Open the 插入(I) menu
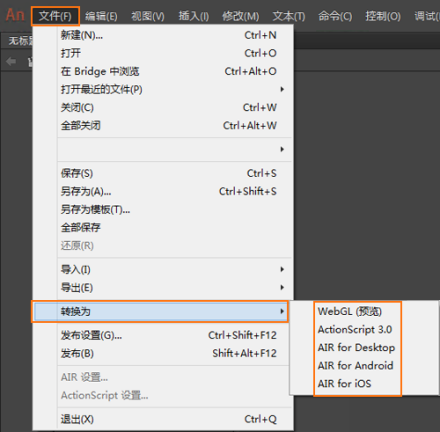 click(x=194, y=16)
